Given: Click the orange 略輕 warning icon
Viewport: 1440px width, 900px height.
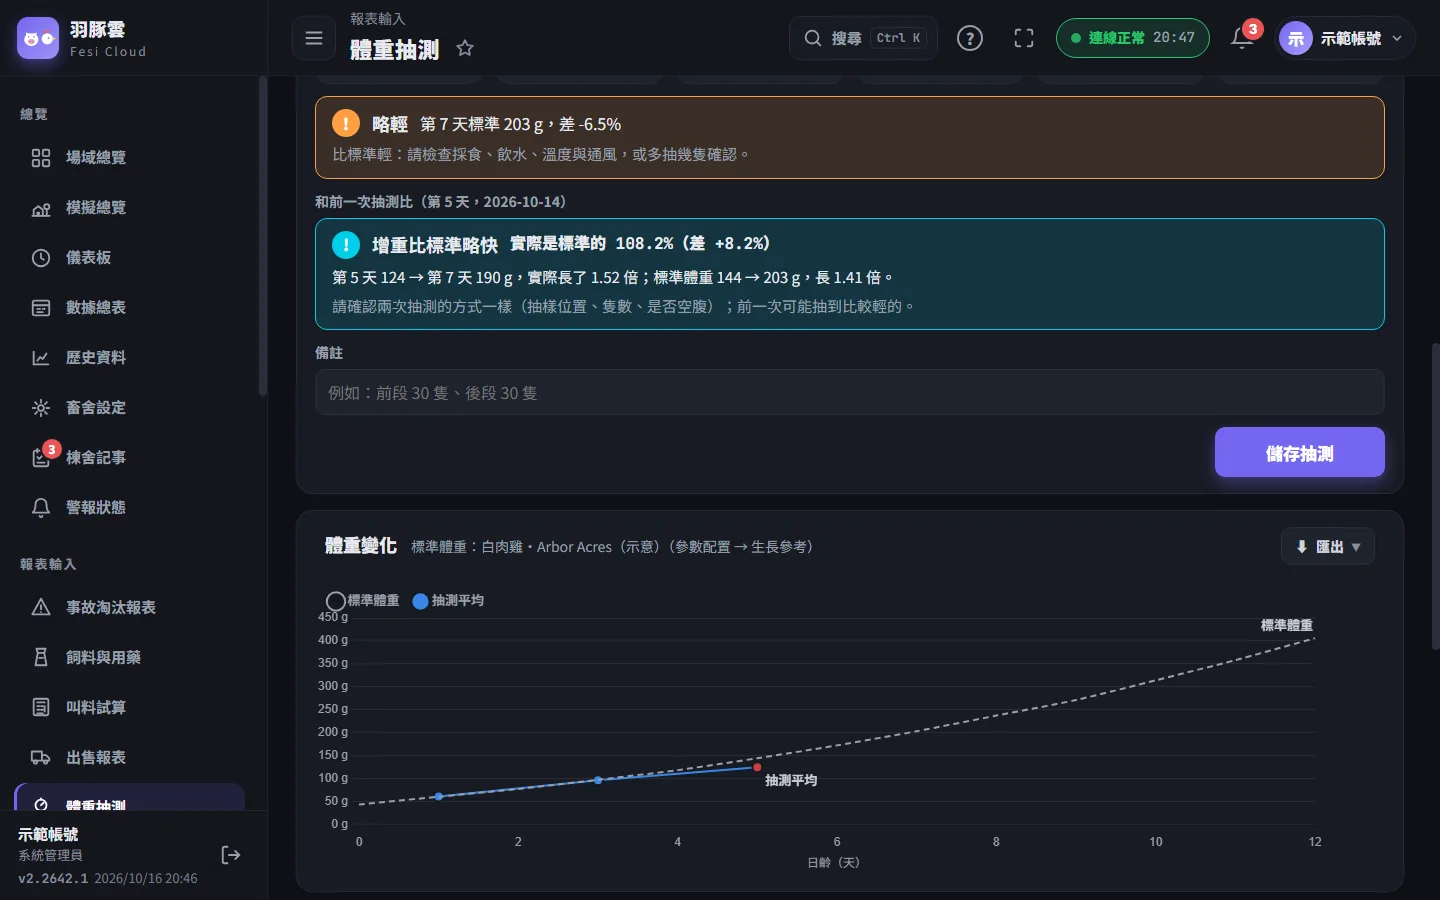Looking at the screenshot, I should point(345,124).
